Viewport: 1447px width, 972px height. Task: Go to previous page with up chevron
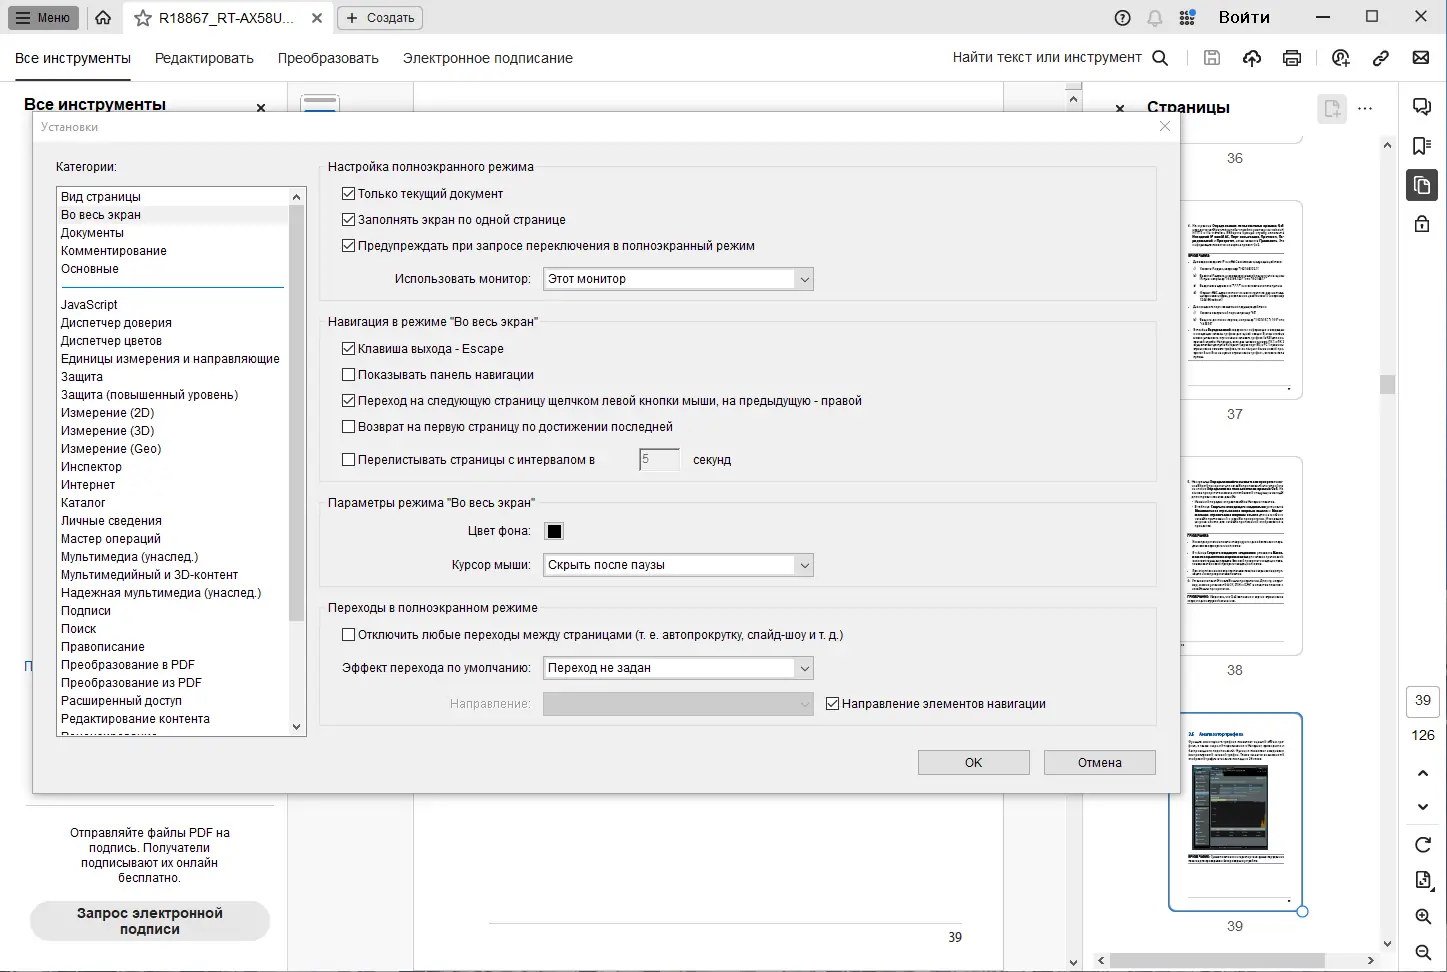coord(1423,773)
